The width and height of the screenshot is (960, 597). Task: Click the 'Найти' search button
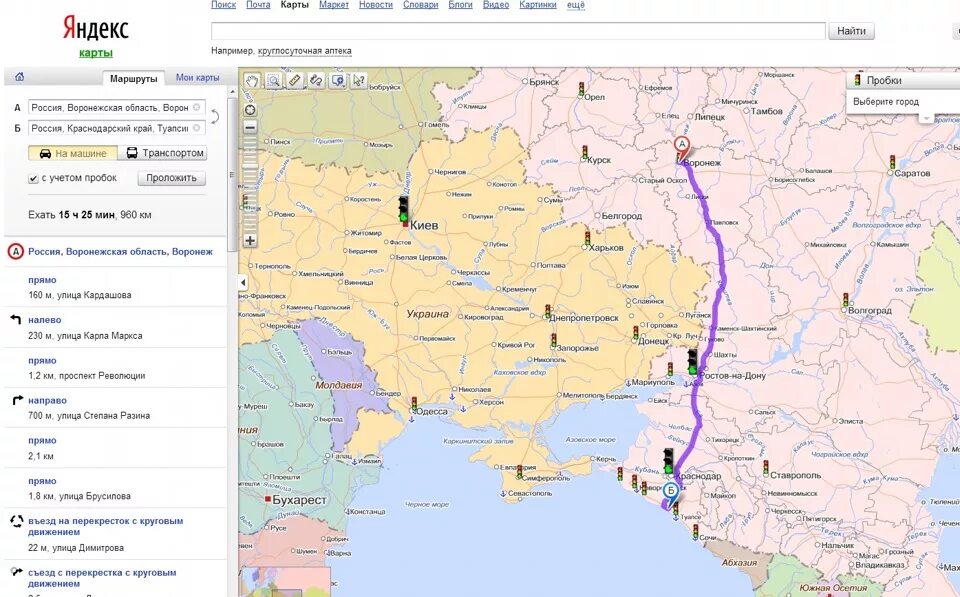[851, 31]
